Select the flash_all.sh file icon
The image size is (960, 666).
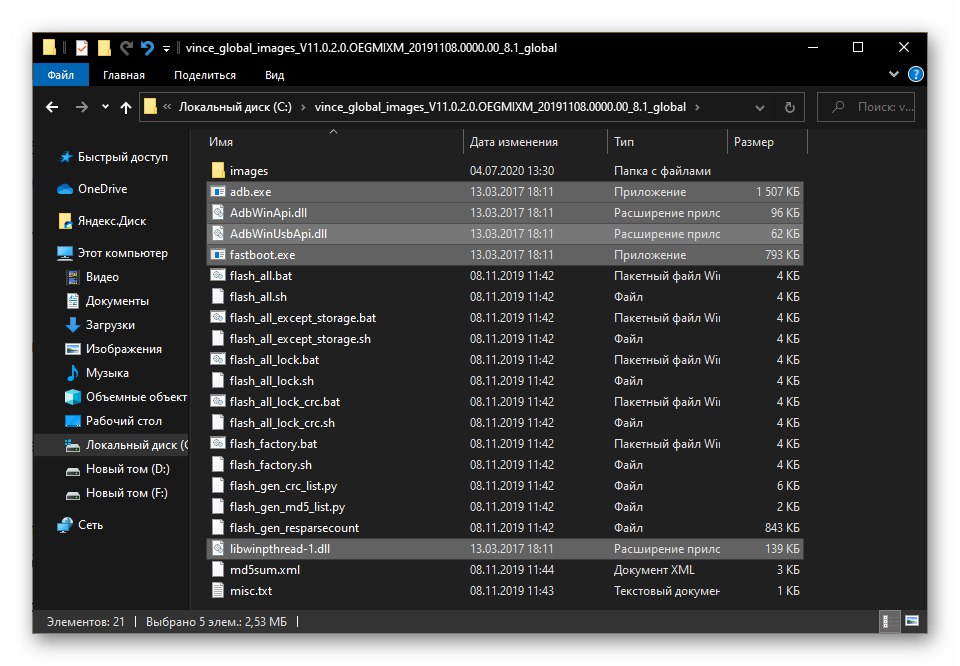pos(218,296)
